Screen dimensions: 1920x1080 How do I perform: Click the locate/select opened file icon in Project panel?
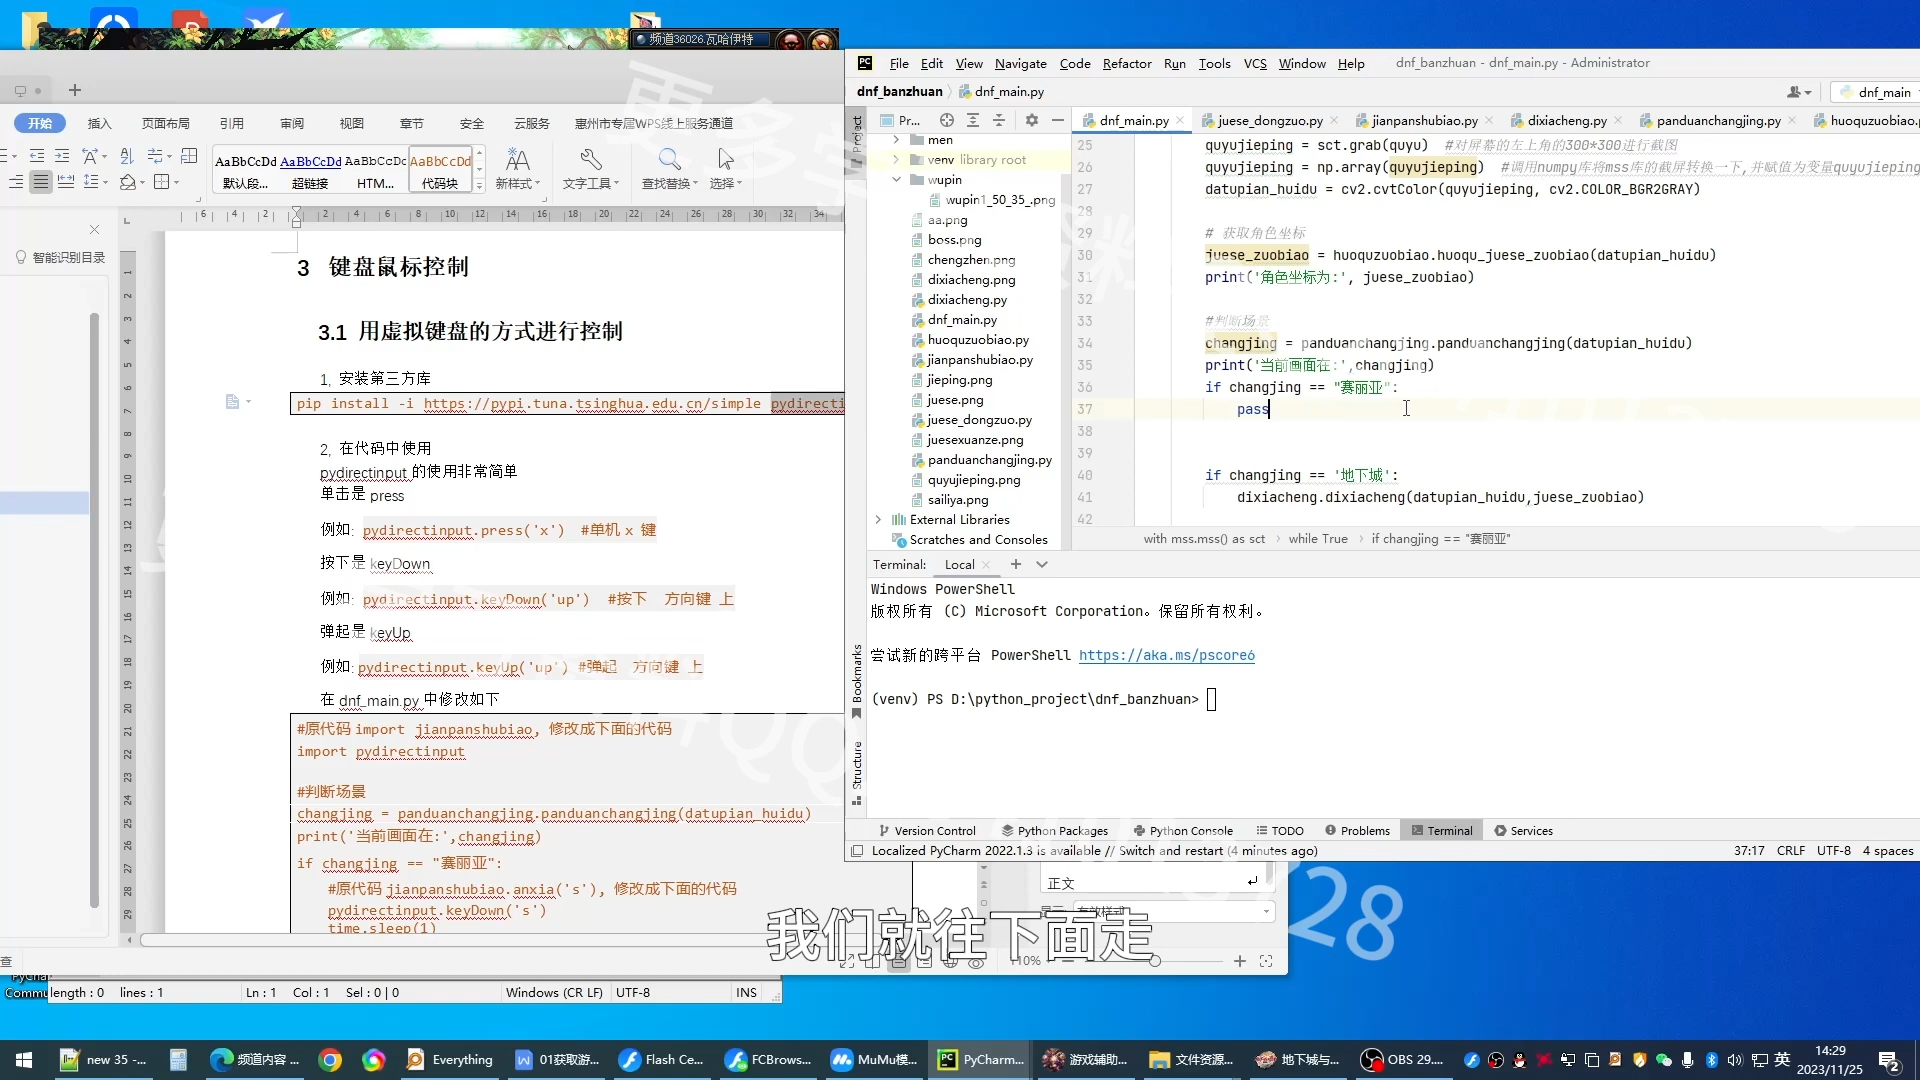(x=946, y=120)
